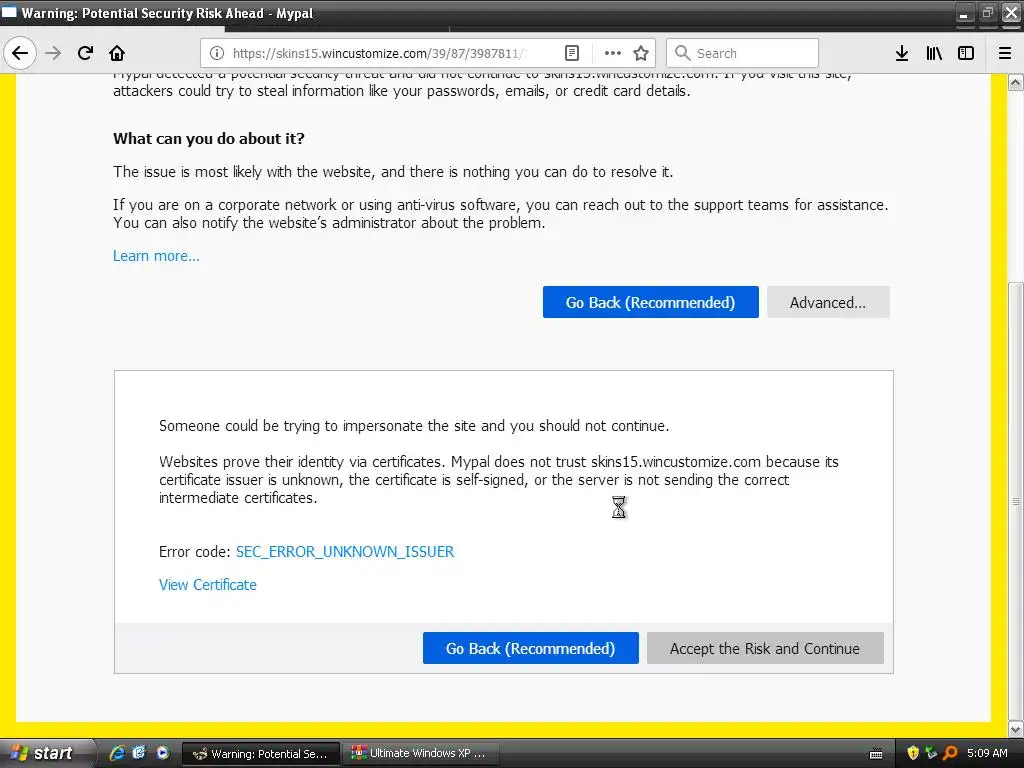The image size is (1024, 768).
Task: Open the hamburger application menu
Action: coord(1005,54)
